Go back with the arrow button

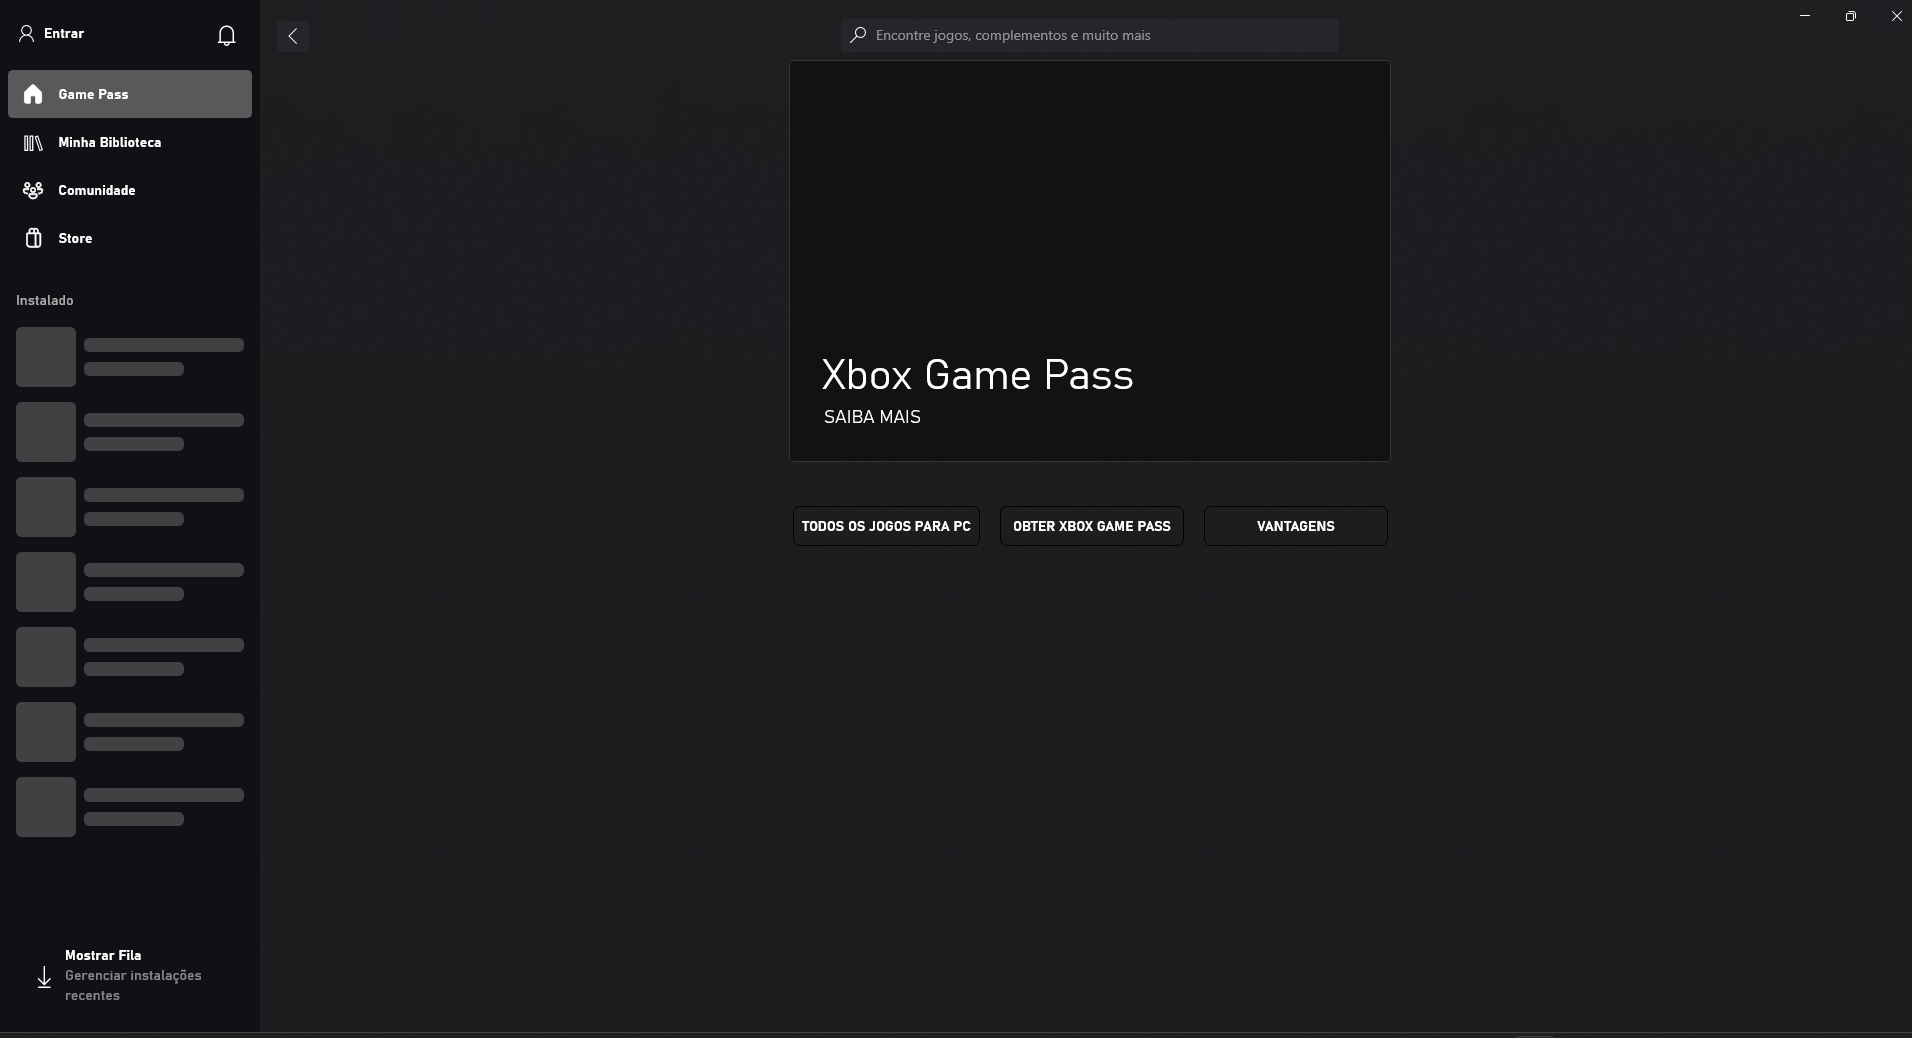point(293,36)
